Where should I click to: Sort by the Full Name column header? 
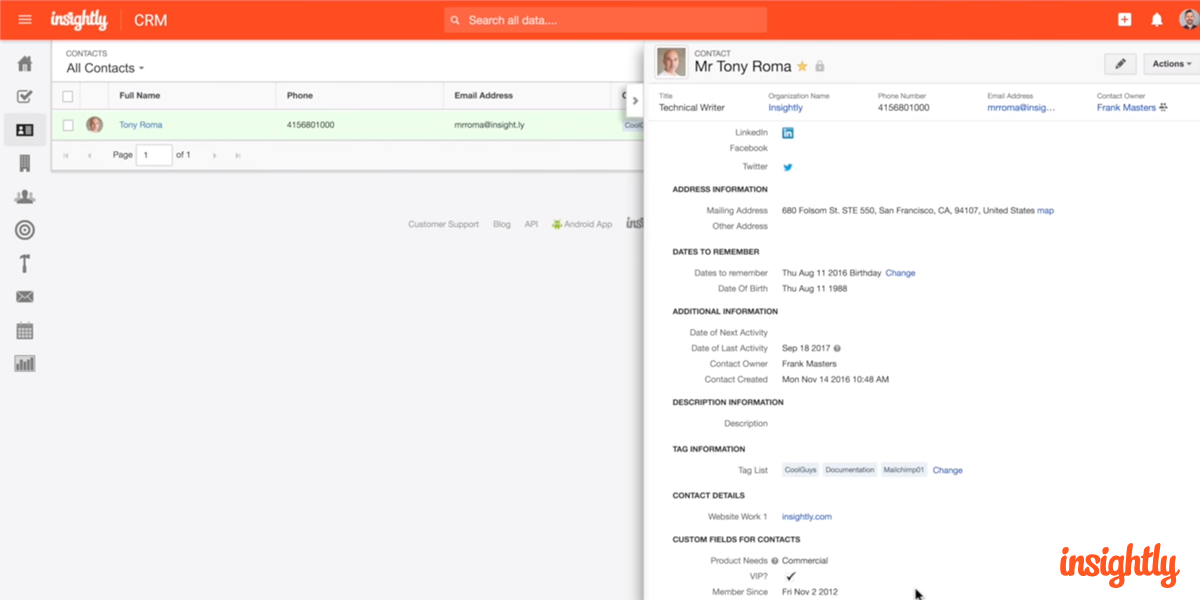(140, 96)
